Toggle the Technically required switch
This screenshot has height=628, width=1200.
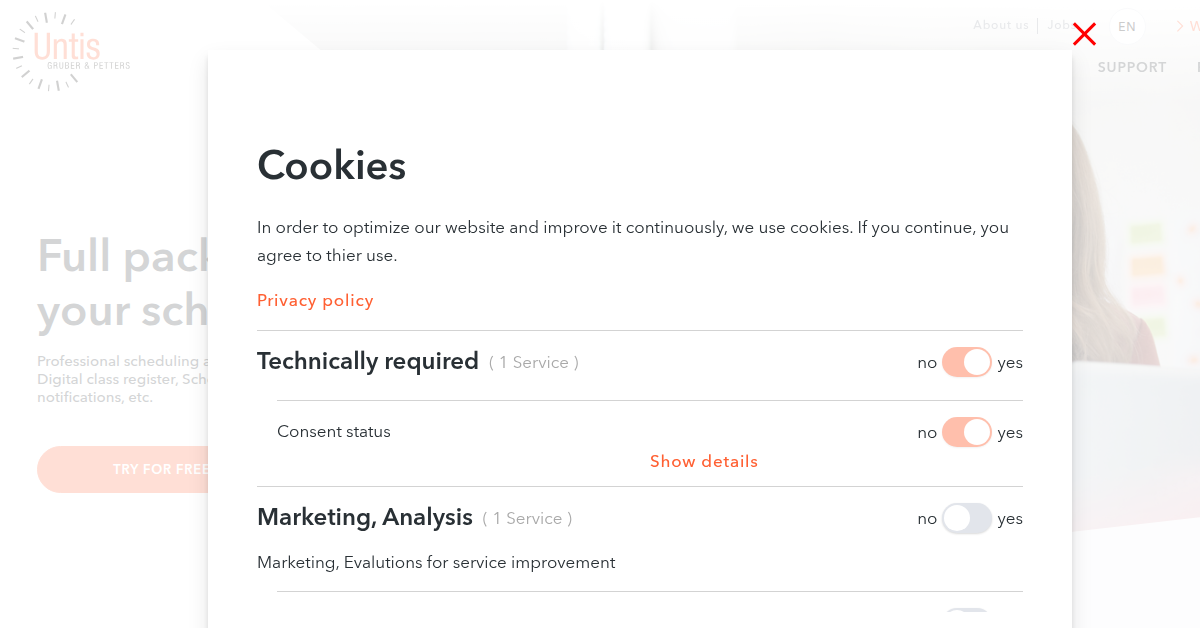tap(966, 362)
